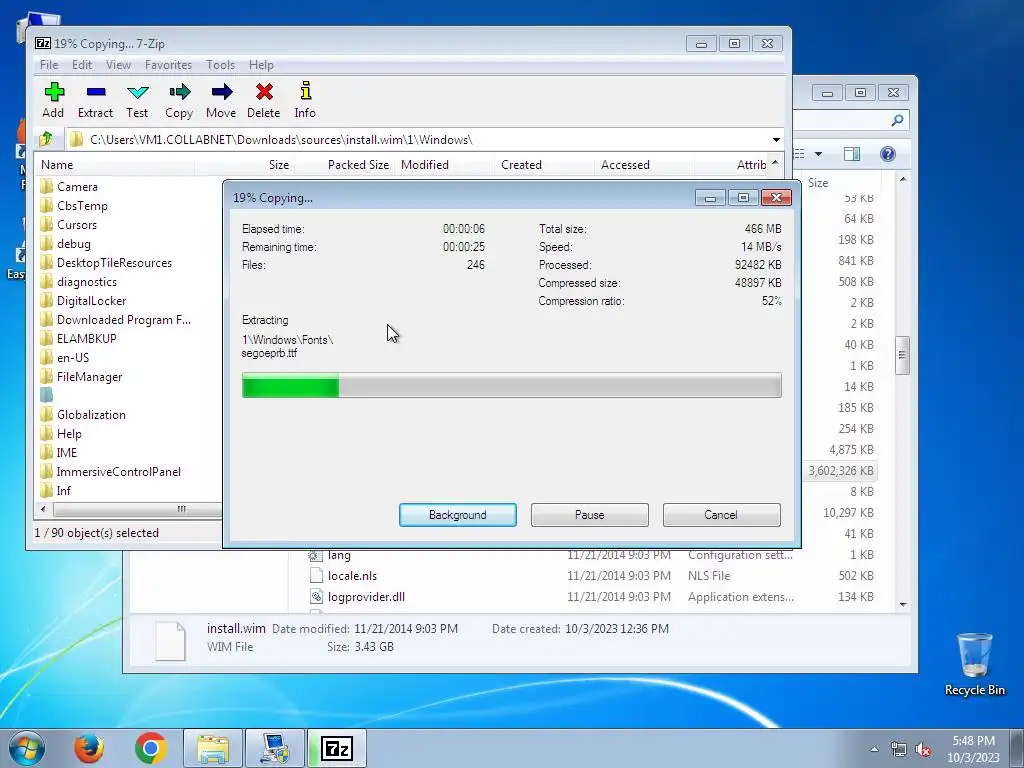Cancel the copying operation
1024x768 pixels.
coord(721,515)
